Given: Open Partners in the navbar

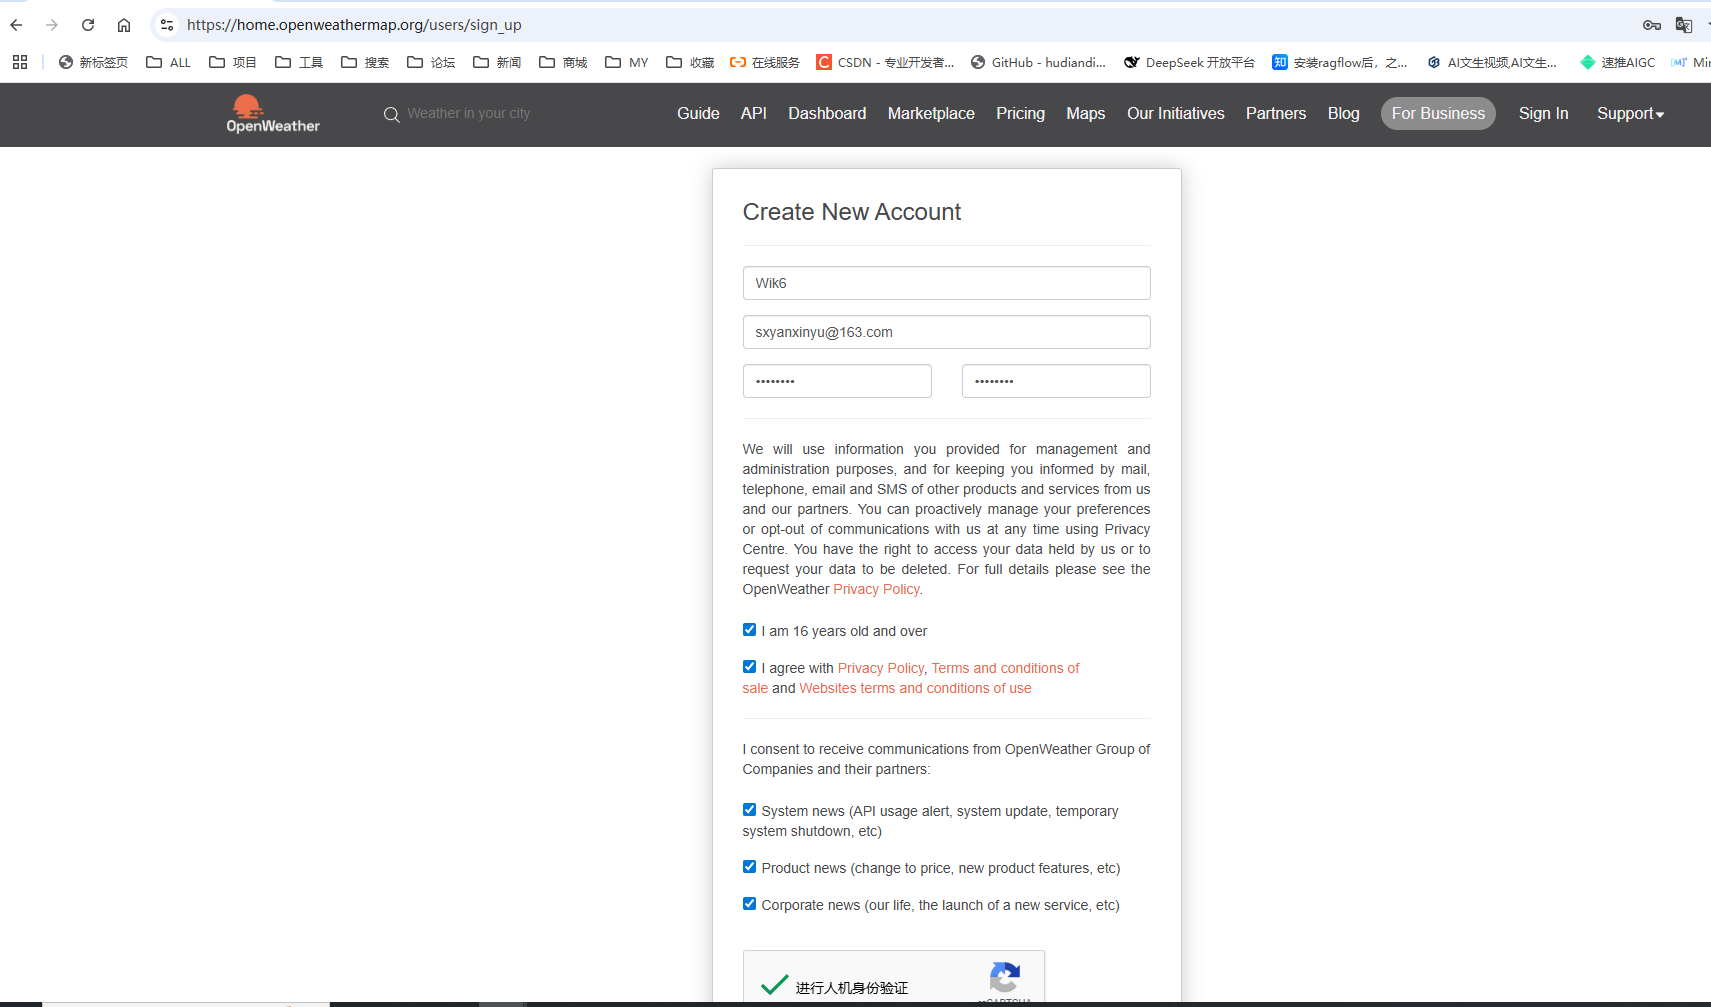Looking at the screenshot, I should pyautogui.click(x=1276, y=114).
